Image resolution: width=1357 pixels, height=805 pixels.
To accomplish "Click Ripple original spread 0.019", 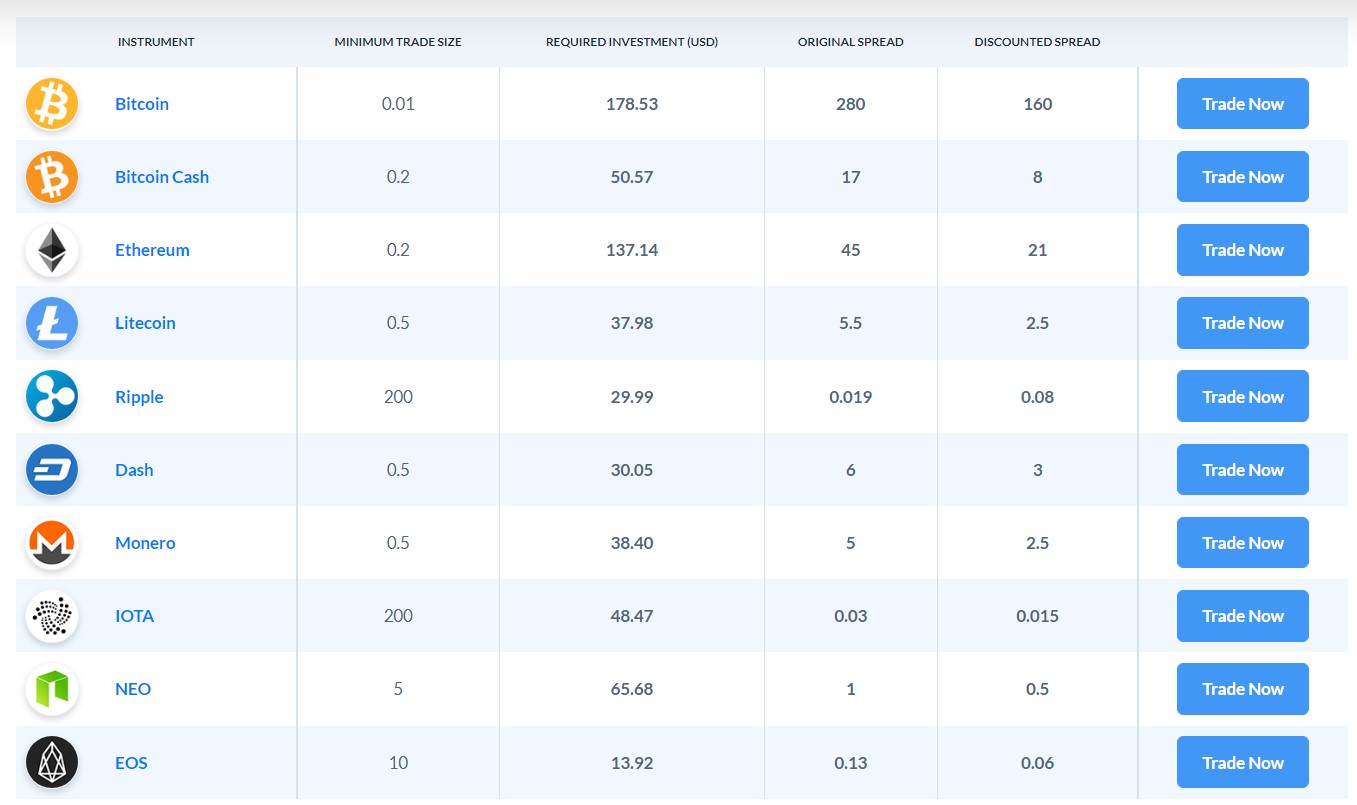I will 851,397.
